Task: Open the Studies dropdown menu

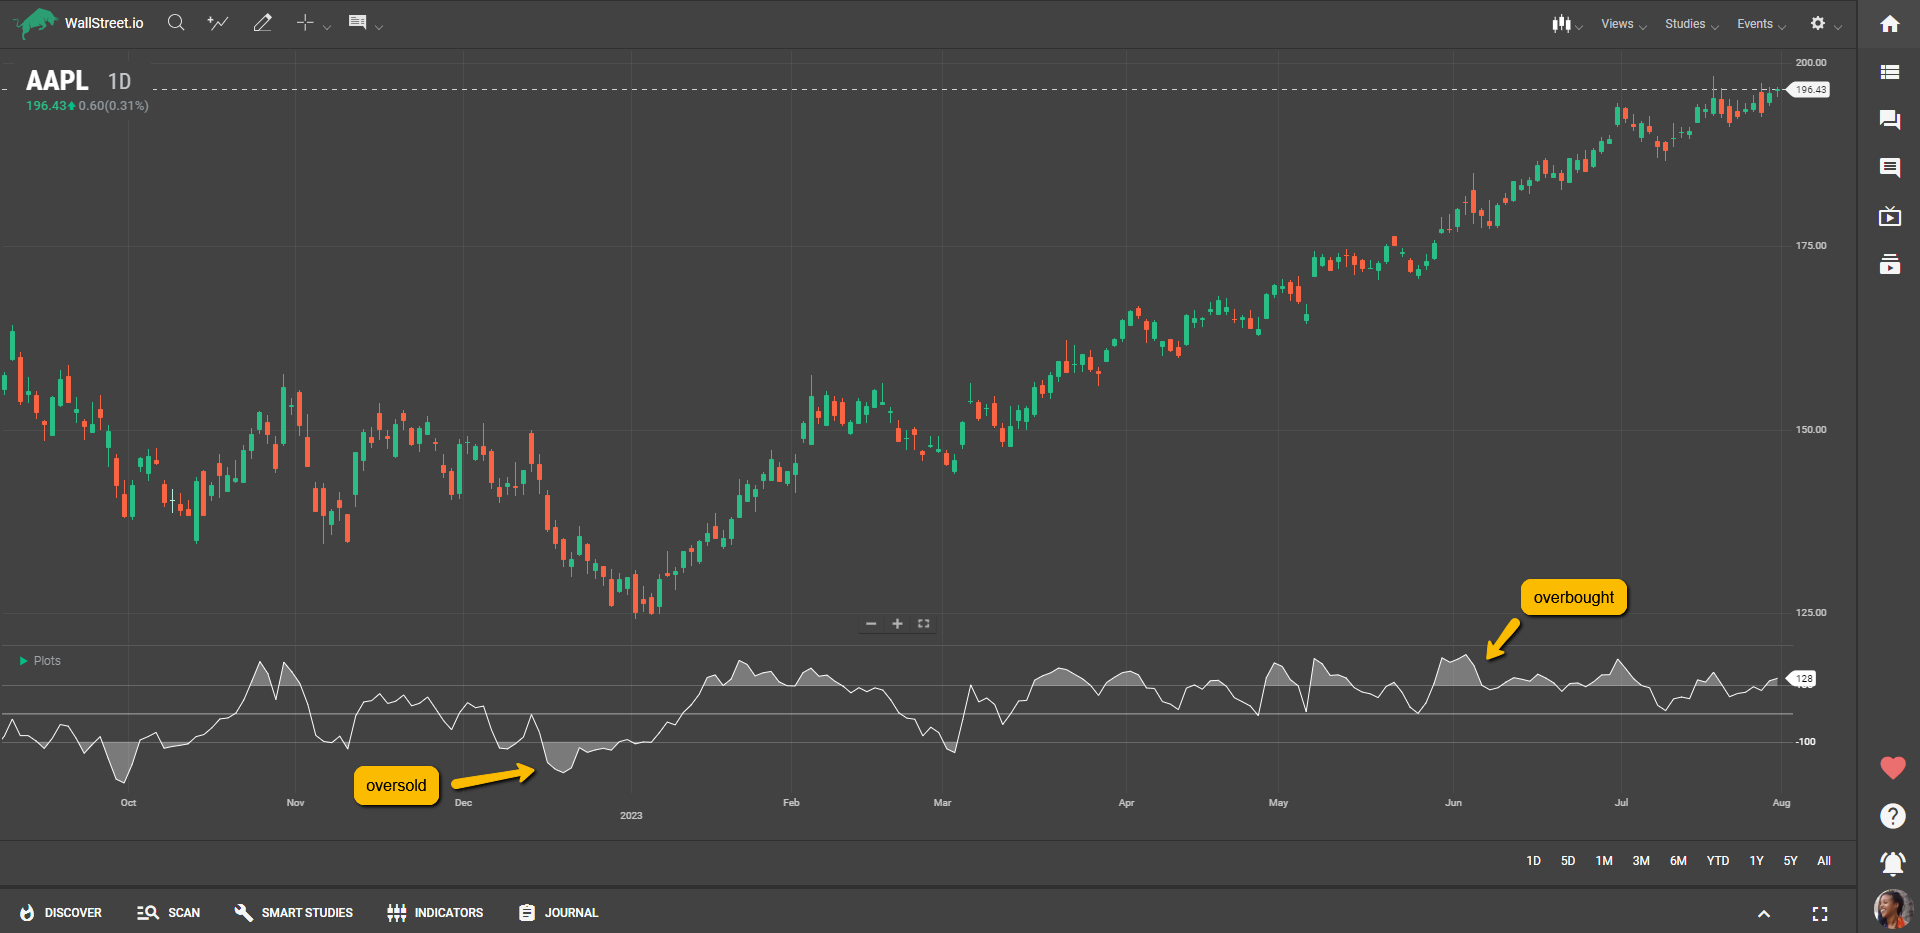Action: tap(1690, 24)
